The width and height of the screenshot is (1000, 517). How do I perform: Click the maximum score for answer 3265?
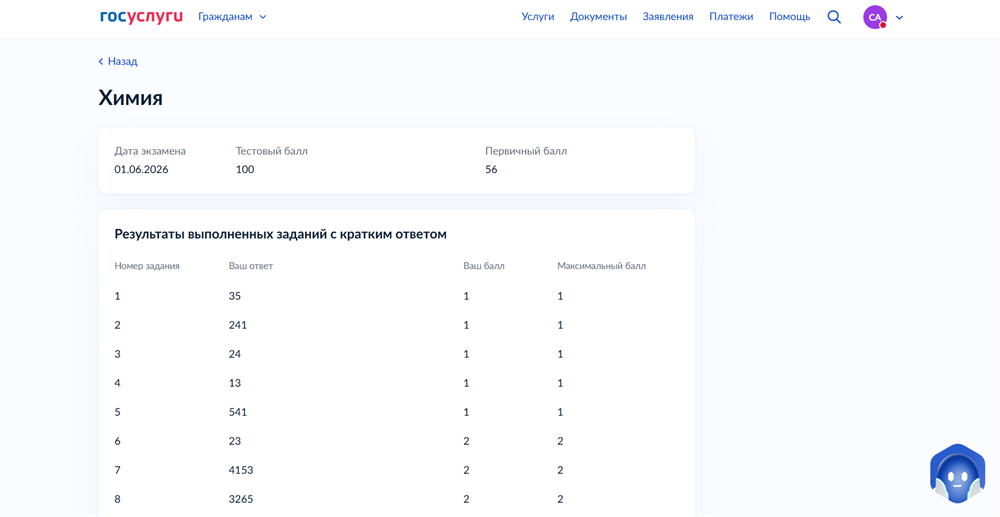[x=560, y=499]
